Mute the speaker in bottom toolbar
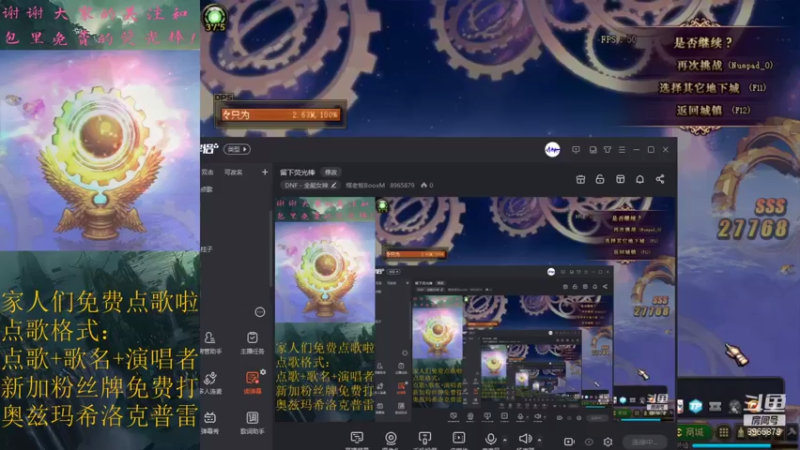The image size is (800, 450). coord(524,439)
